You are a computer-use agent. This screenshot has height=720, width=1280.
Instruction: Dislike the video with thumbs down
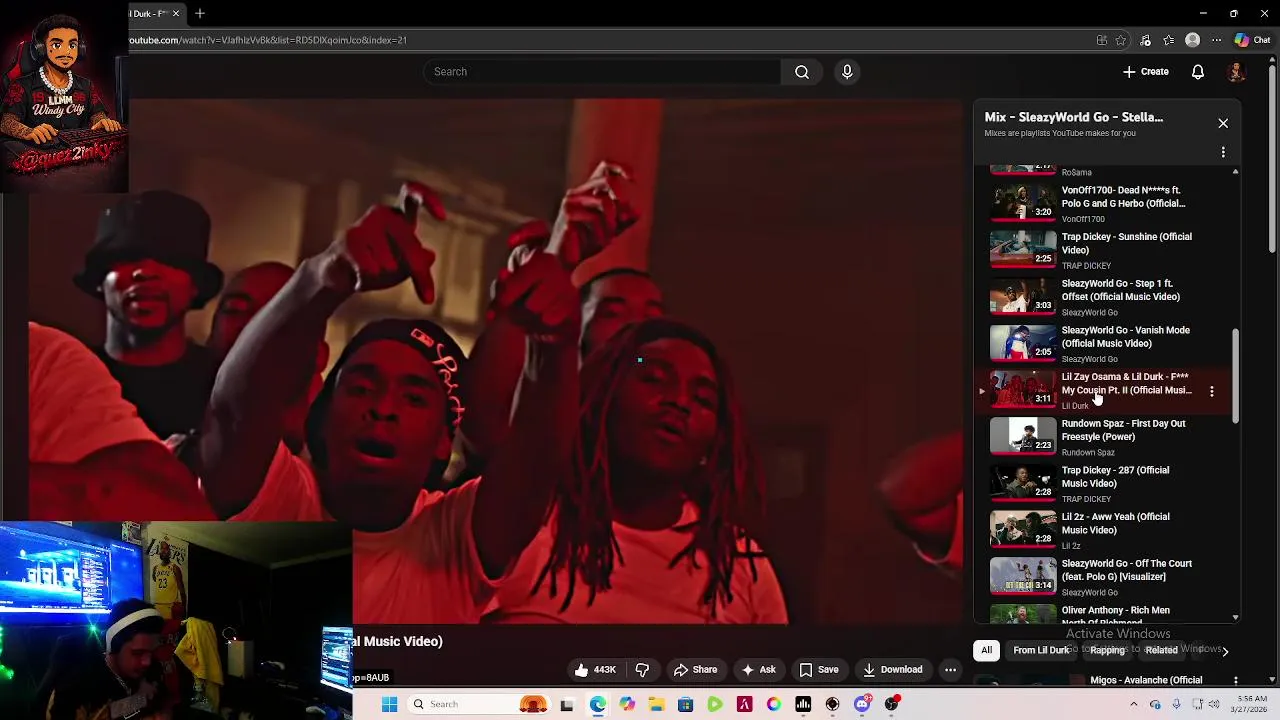click(x=642, y=670)
